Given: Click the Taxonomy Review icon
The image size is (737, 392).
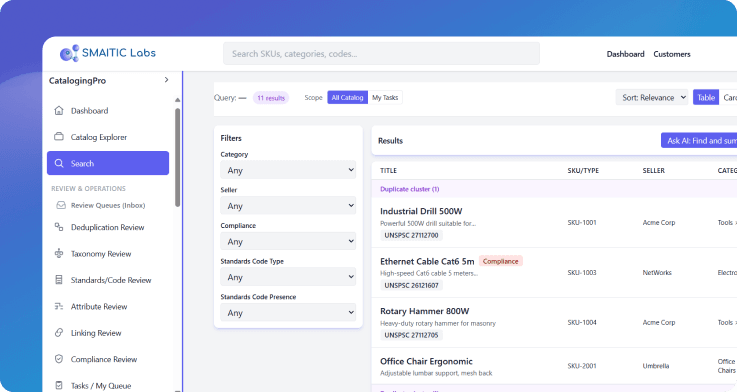Looking at the screenshot, I should point(59,253).
